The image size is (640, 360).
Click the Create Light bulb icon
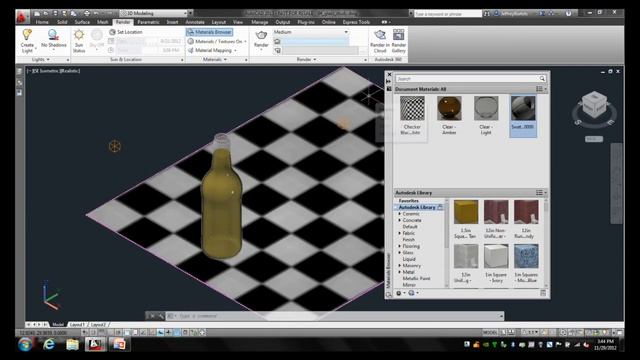point(27,35)
